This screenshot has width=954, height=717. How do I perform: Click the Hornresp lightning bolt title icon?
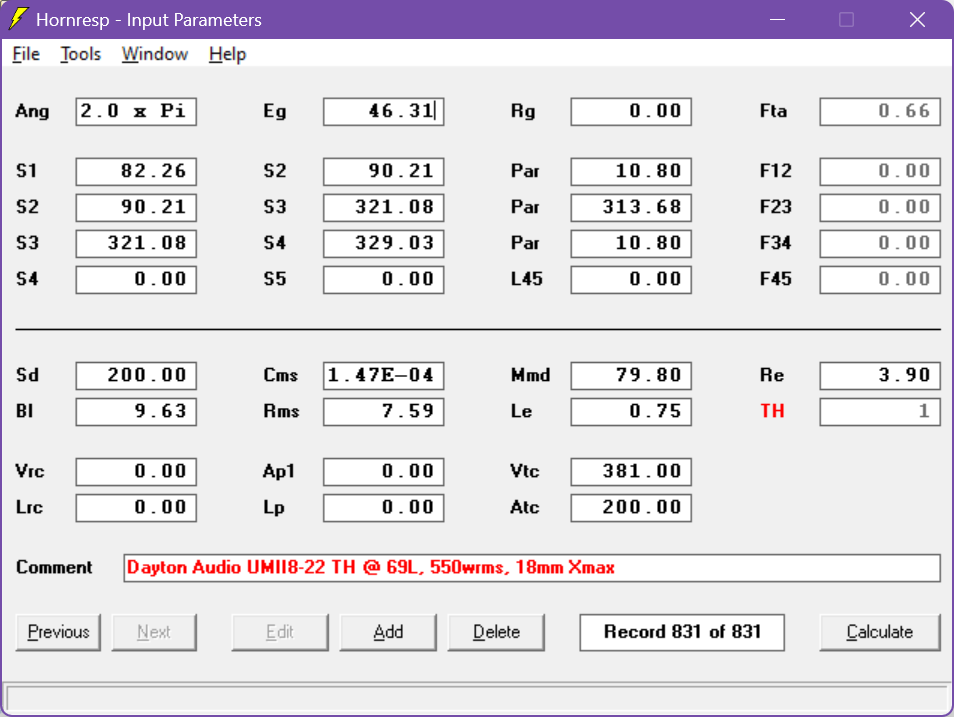(18, 19)
